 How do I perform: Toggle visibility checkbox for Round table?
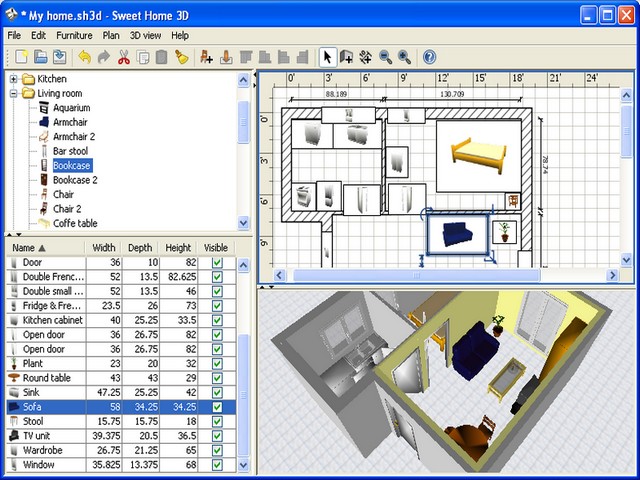(x=217, y=378)
